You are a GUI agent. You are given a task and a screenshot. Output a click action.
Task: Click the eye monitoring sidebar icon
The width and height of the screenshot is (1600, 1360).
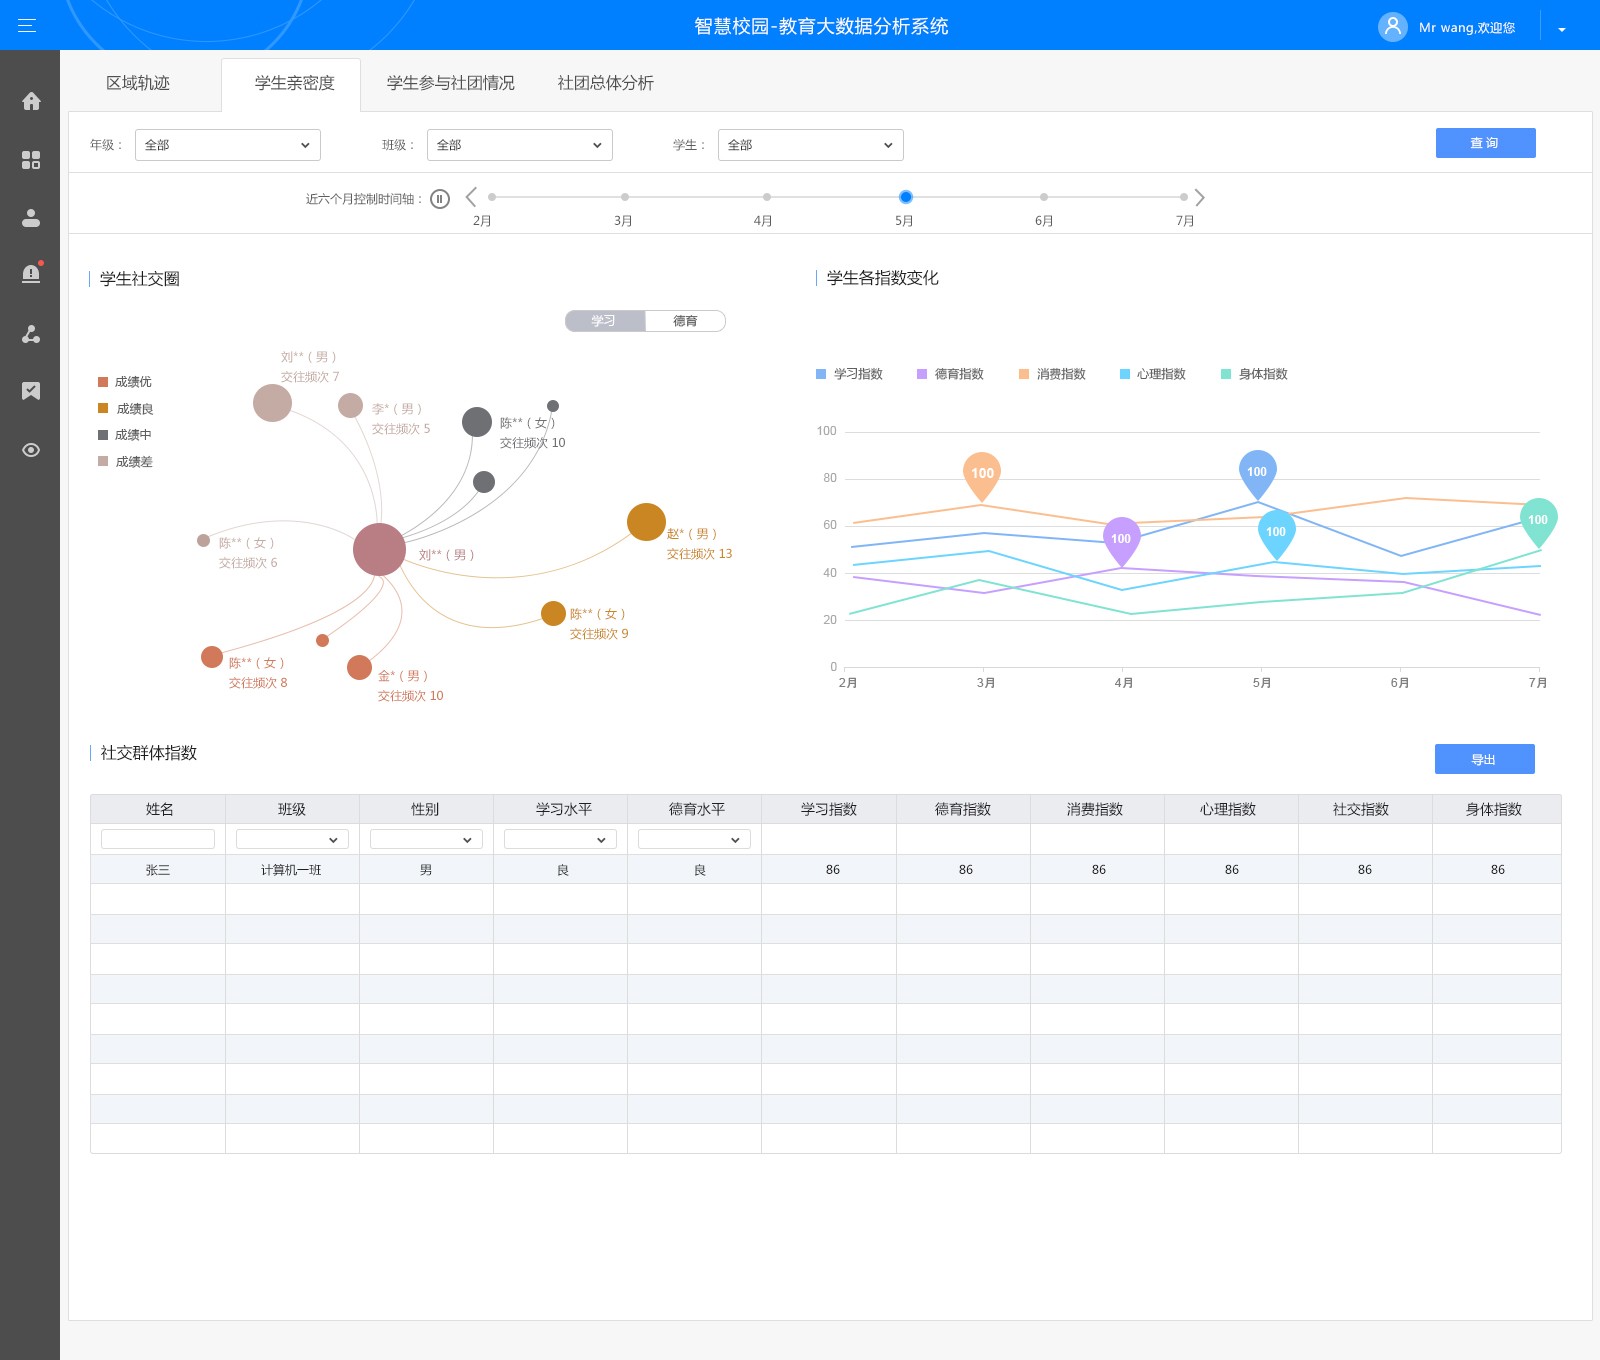31,450
